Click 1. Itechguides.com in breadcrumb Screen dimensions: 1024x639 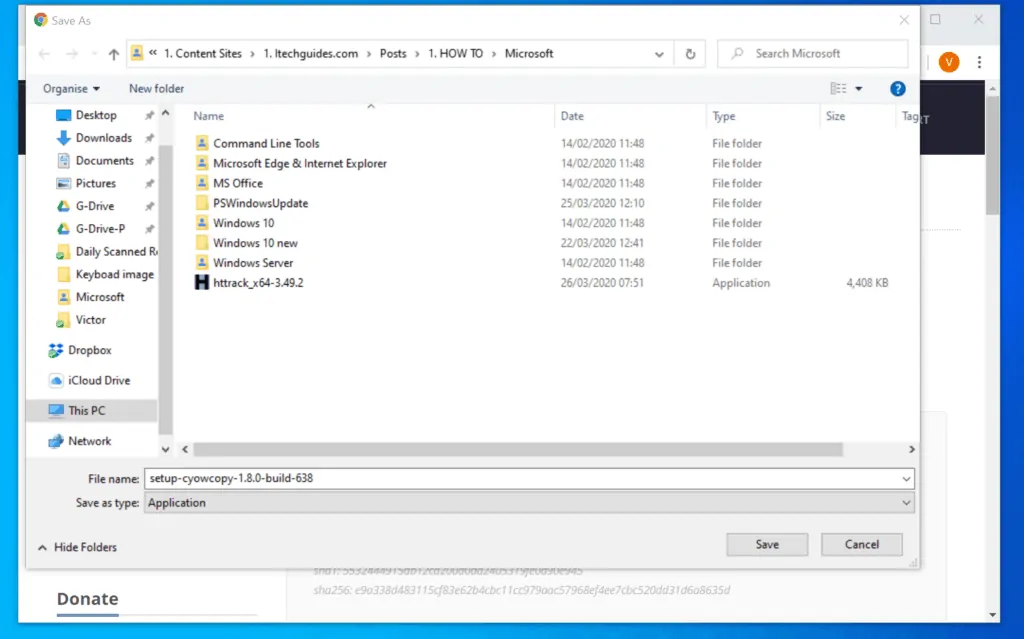(311, 54)
